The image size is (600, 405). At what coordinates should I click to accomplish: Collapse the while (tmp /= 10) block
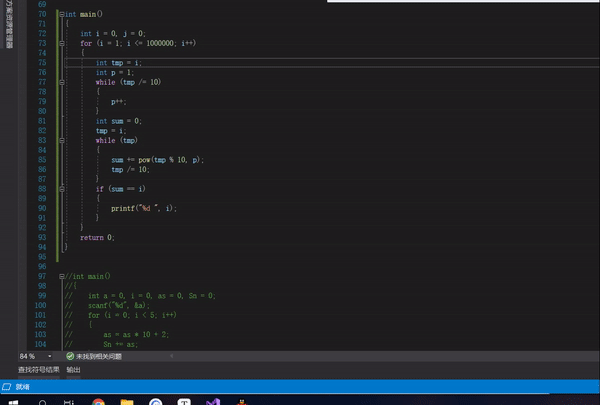tap(62, 82)
